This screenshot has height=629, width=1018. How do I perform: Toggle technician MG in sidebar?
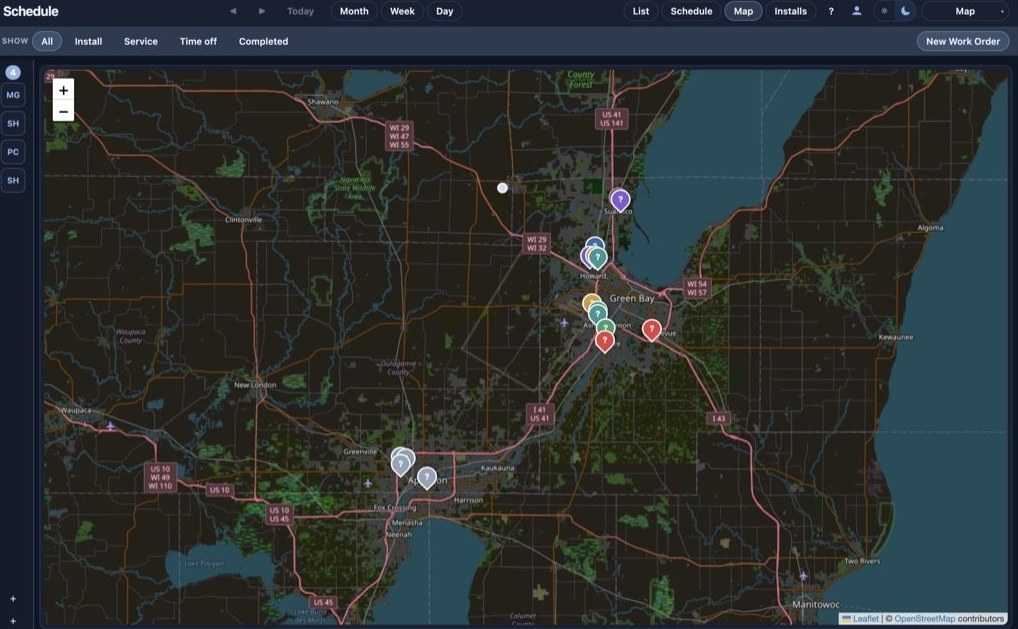(13, 95)
